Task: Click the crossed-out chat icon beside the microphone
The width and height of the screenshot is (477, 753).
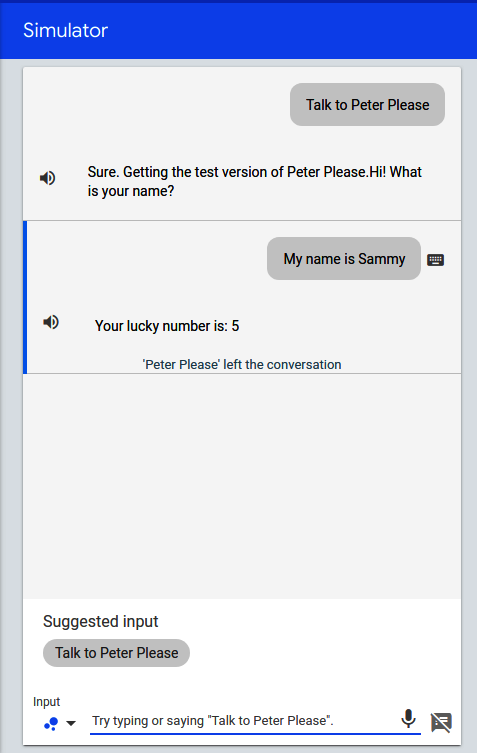Action: [441, 722]
